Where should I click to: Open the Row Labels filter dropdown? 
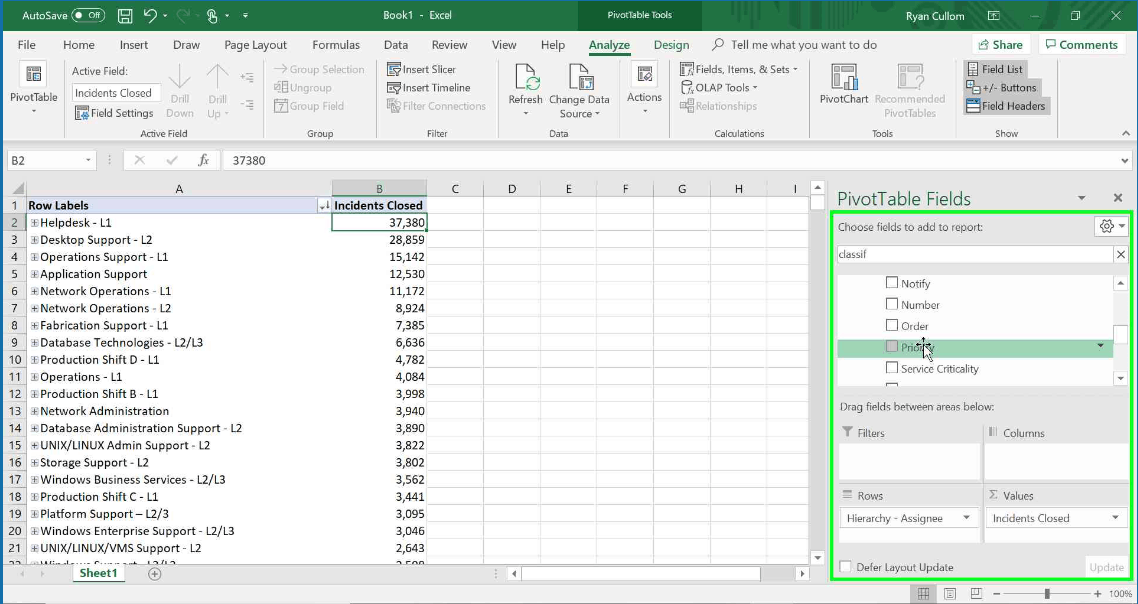click(x=324, y=206)
